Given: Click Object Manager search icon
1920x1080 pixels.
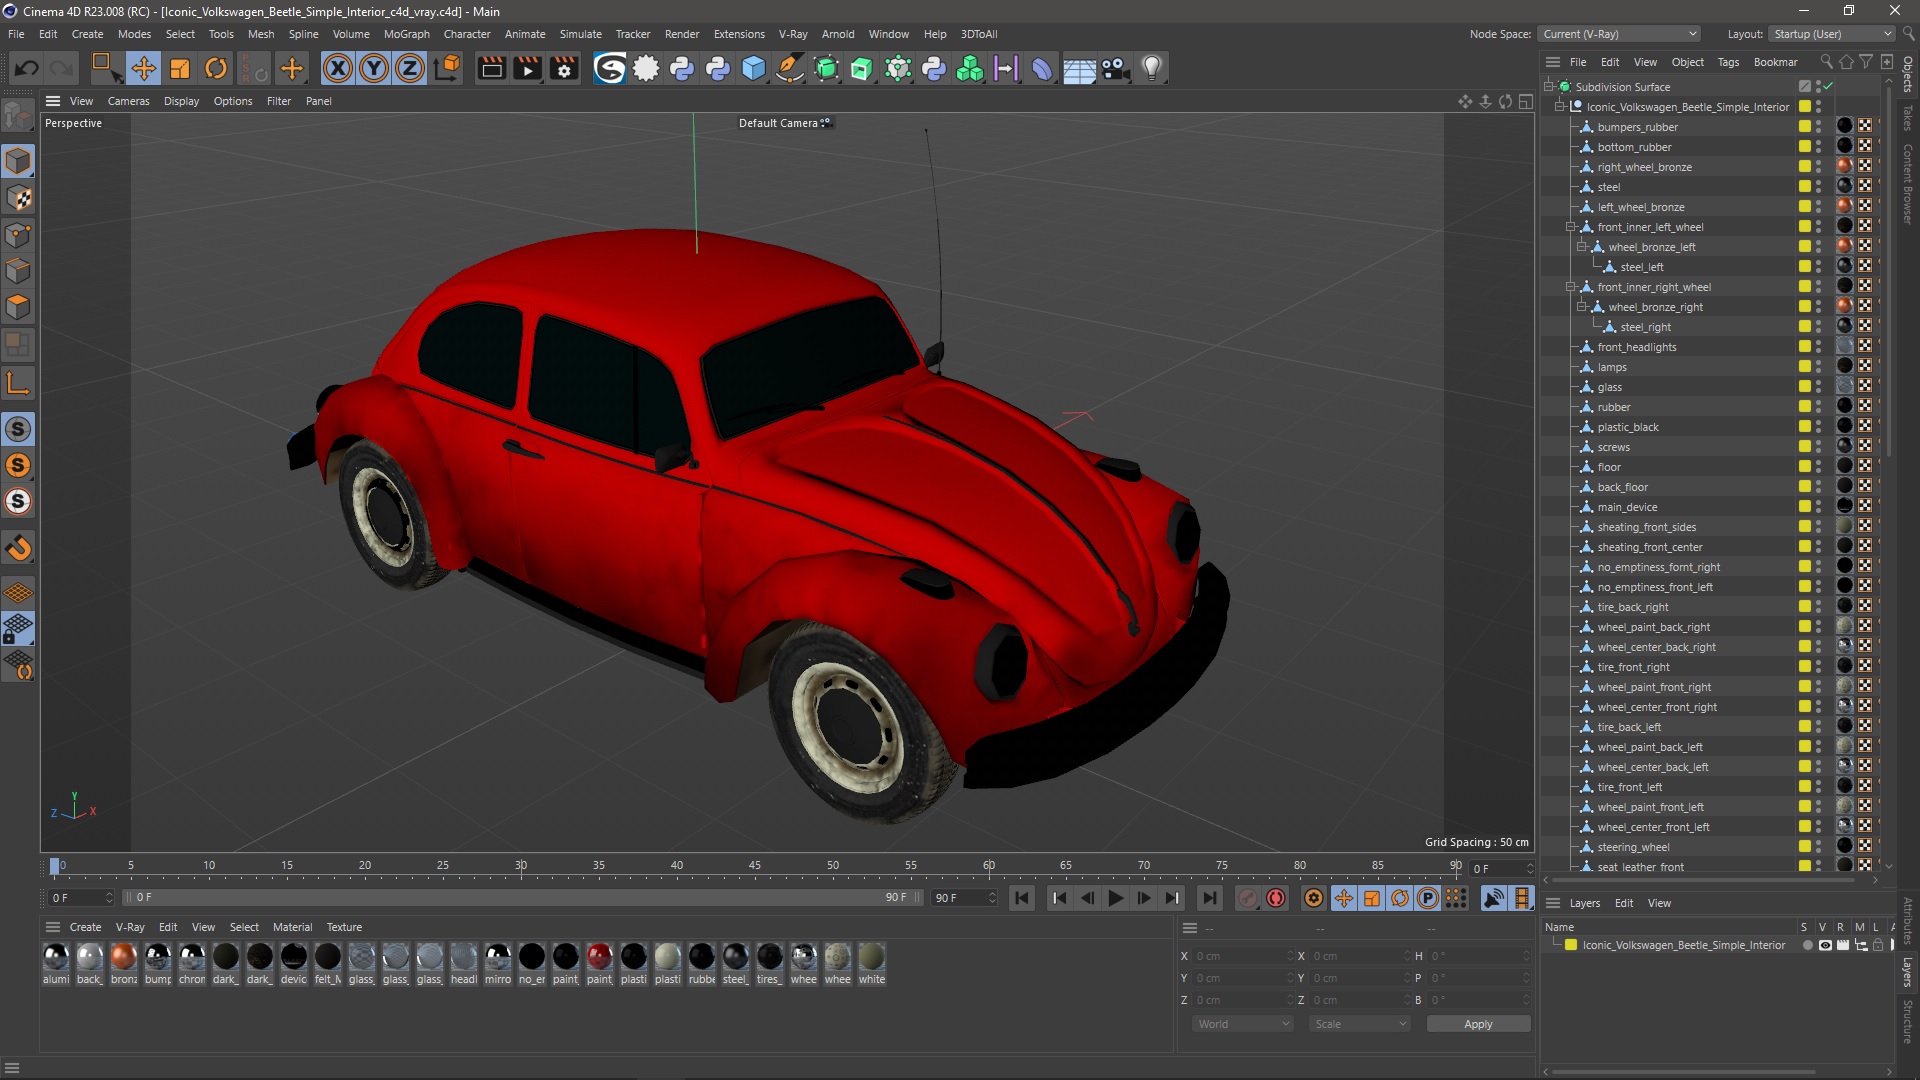Looking at the screenshot, I should click(1826, 62).
